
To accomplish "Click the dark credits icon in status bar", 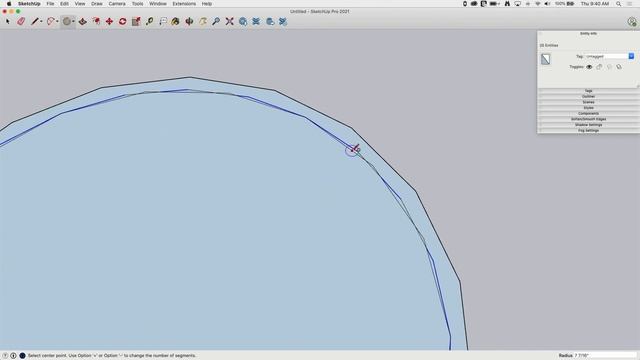I will (22, 356).
